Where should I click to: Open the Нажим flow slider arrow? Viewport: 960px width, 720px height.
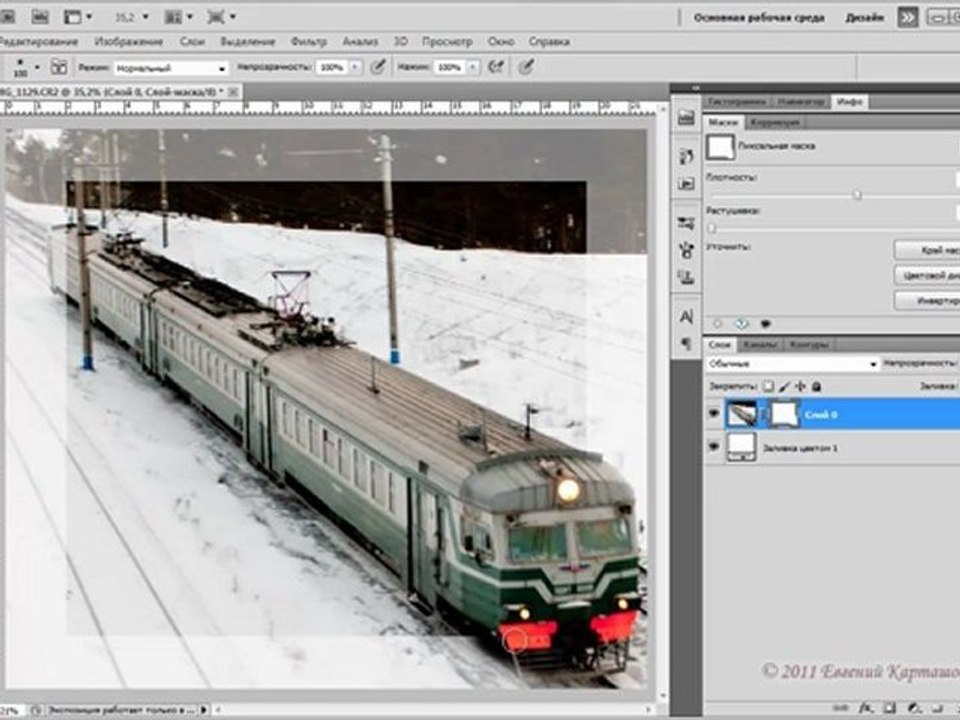tap(473, 67)
